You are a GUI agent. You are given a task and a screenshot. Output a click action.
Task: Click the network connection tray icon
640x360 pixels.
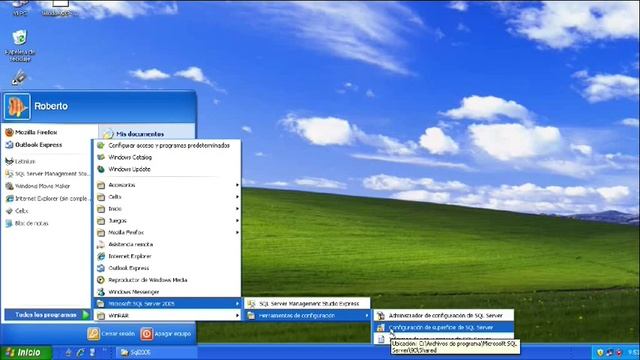[x=609, y=352]
